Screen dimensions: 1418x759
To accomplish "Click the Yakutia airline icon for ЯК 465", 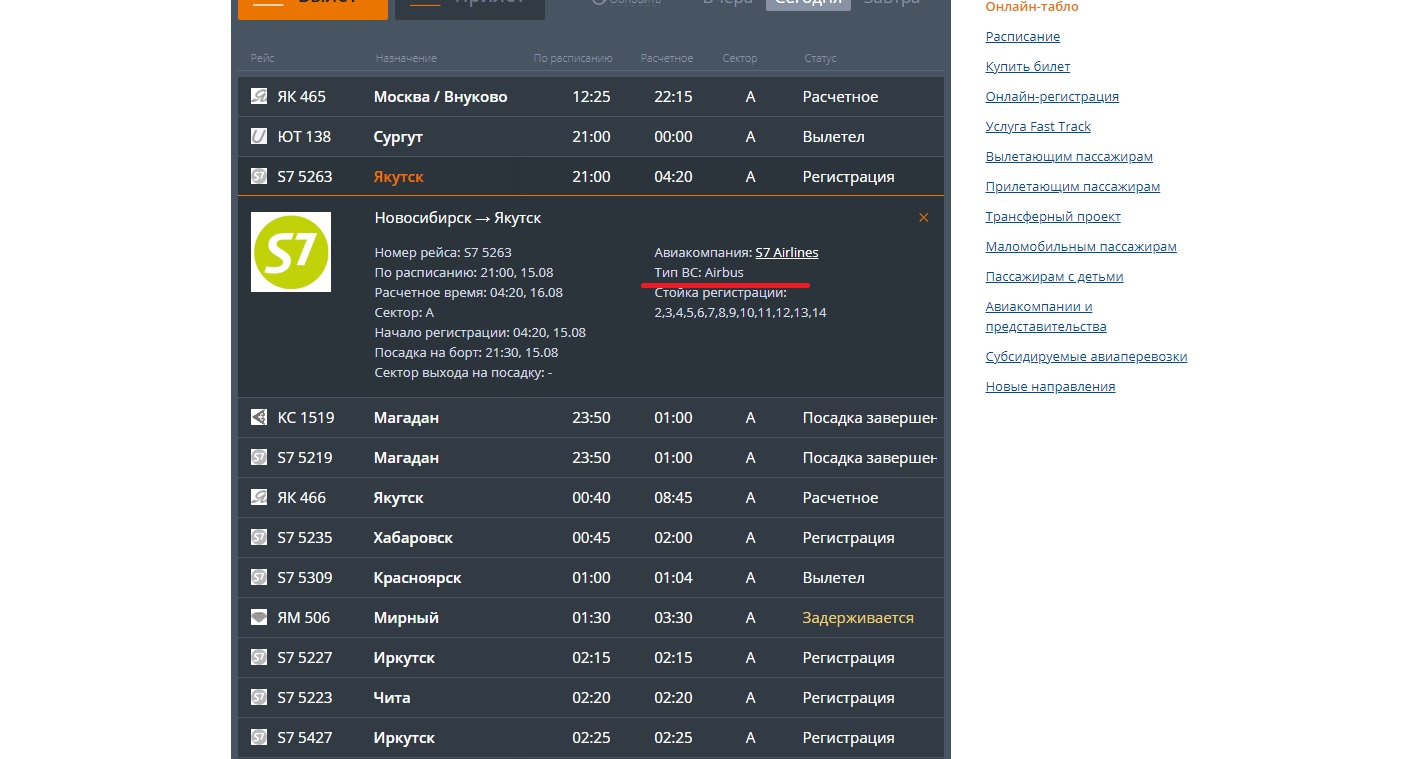I will tap(259, 97).
